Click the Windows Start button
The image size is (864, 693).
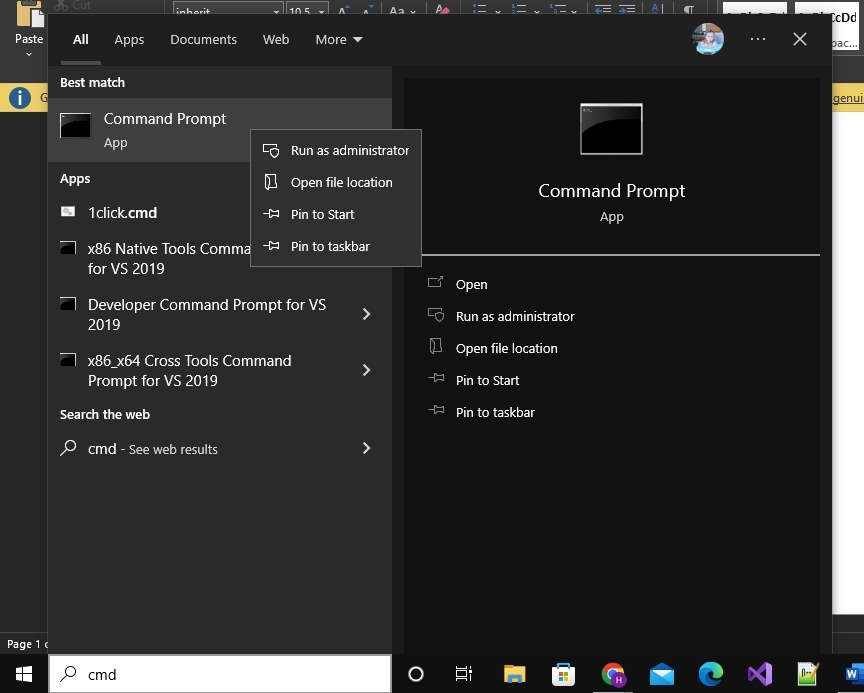coord(23,674)
